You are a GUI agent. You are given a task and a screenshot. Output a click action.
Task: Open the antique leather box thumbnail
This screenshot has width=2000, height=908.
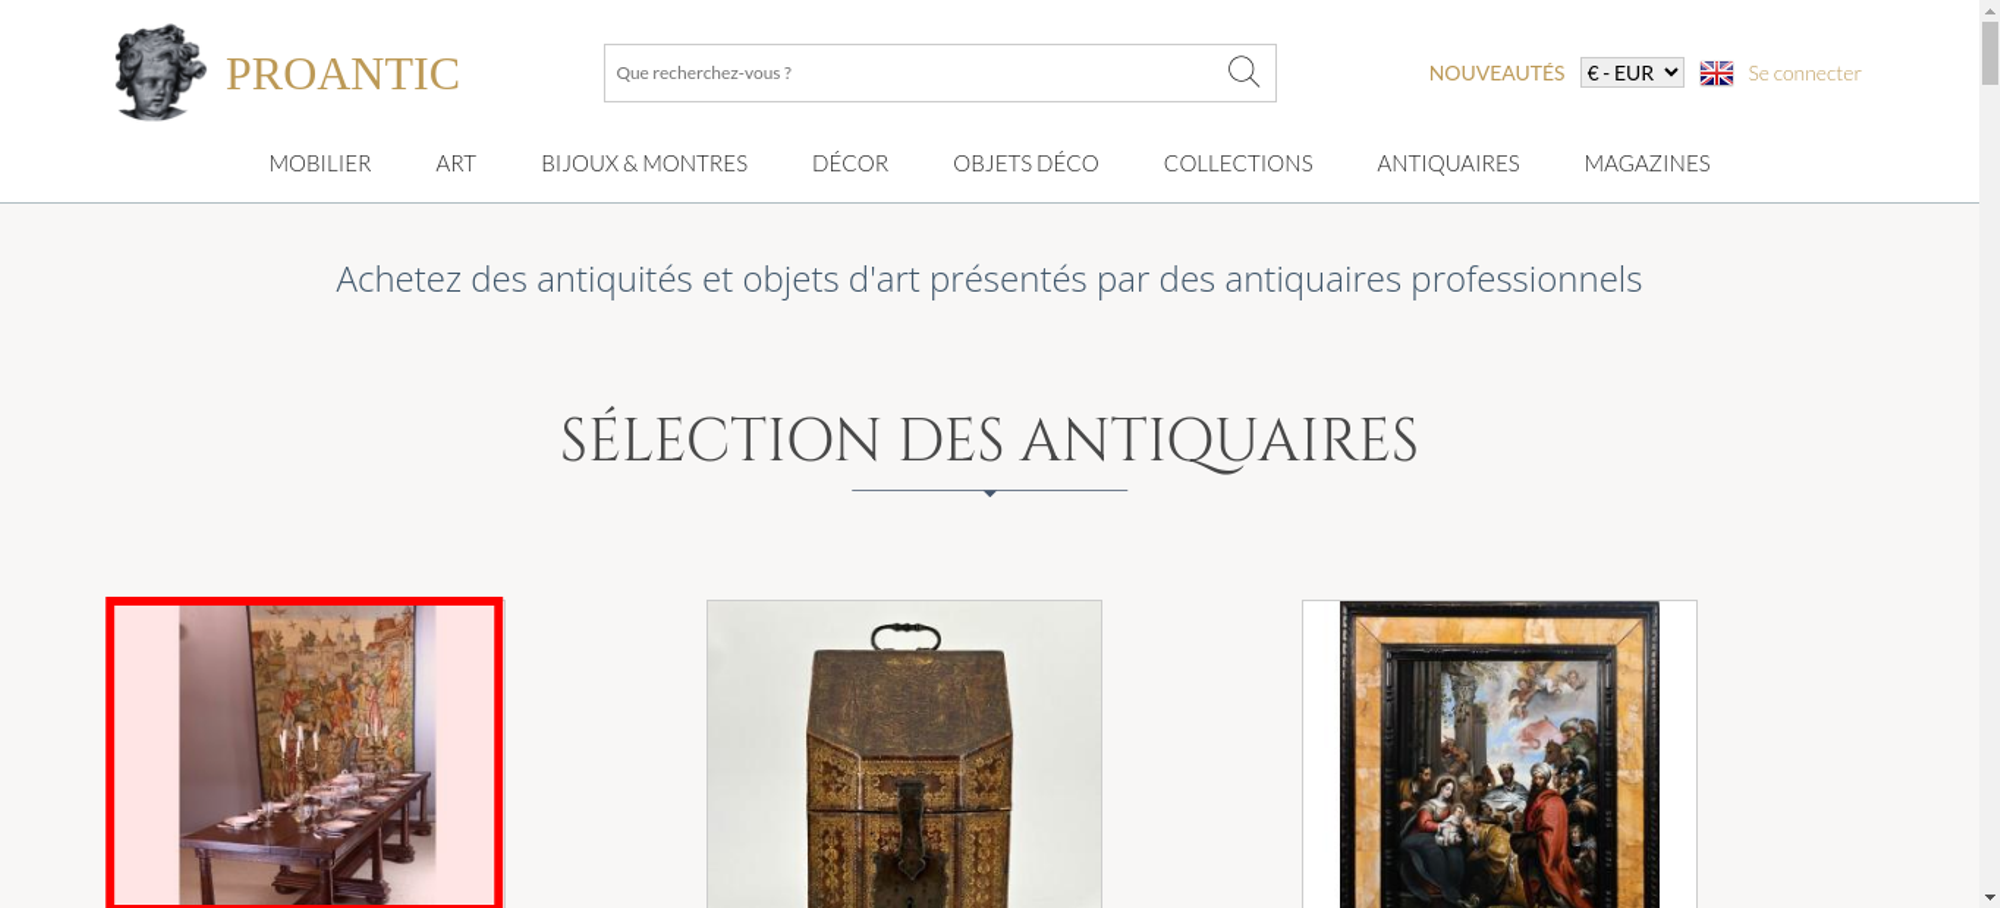(904, 754)
